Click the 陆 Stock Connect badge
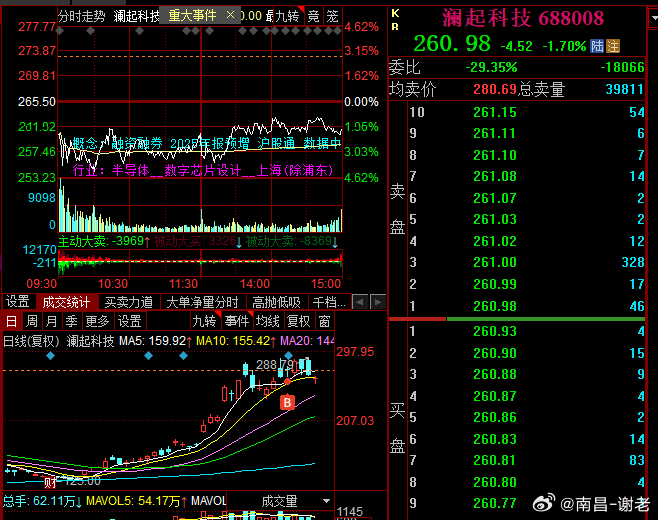Screen dimensions: 658x520 click(x=597, y=46)
